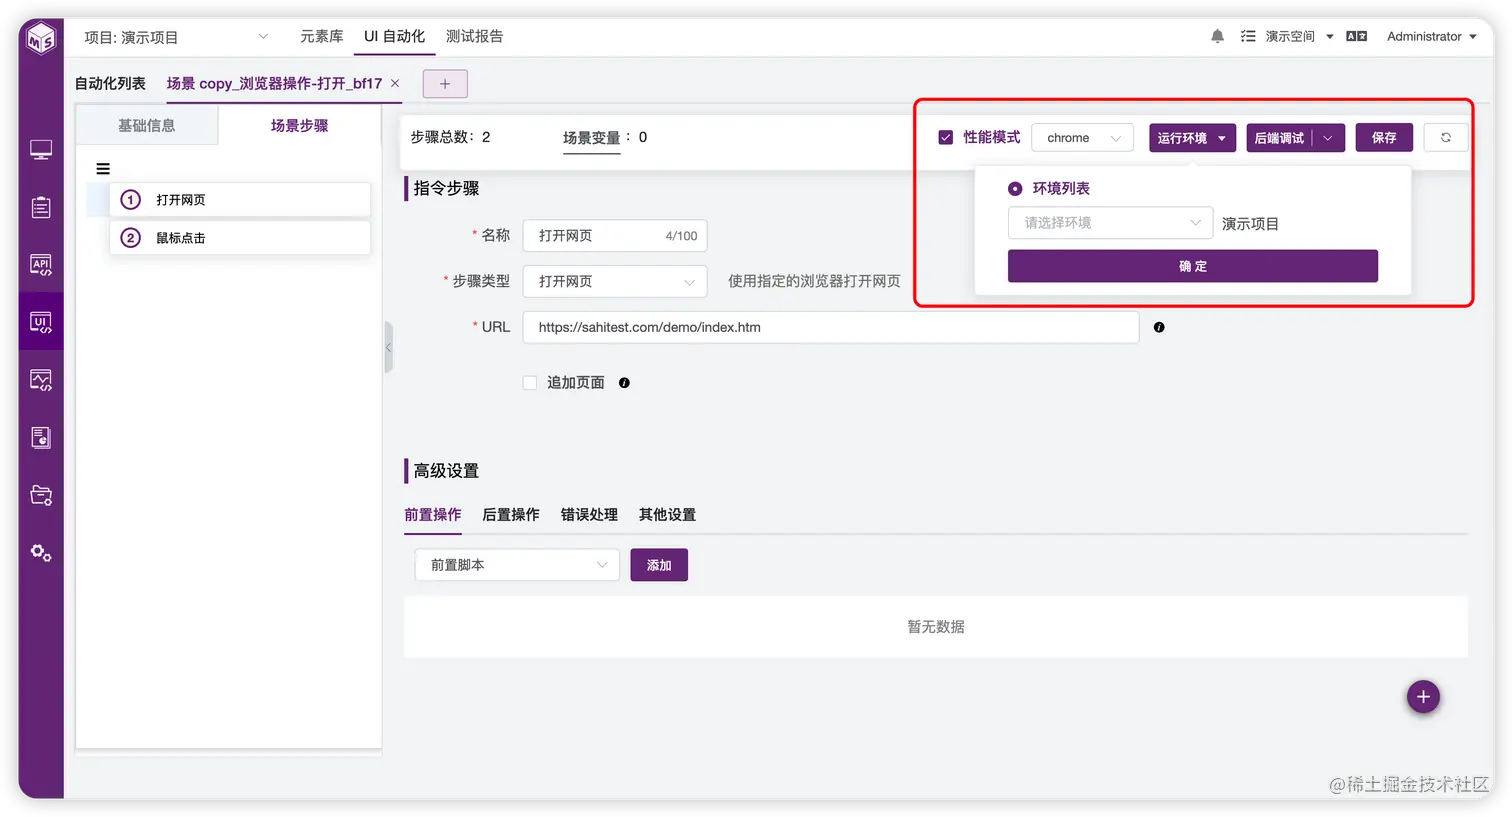Open the report sidebar icon
The image size is (1512, 817).
click(x=40, y=437)
